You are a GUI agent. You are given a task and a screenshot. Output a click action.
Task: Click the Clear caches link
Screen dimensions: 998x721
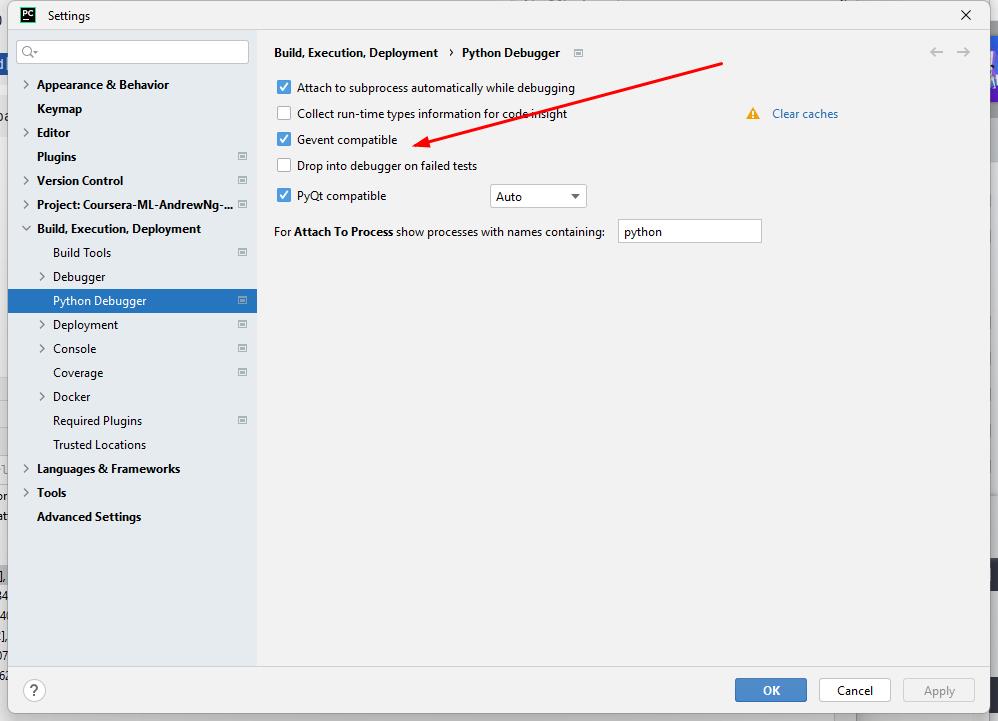(805, 114)
